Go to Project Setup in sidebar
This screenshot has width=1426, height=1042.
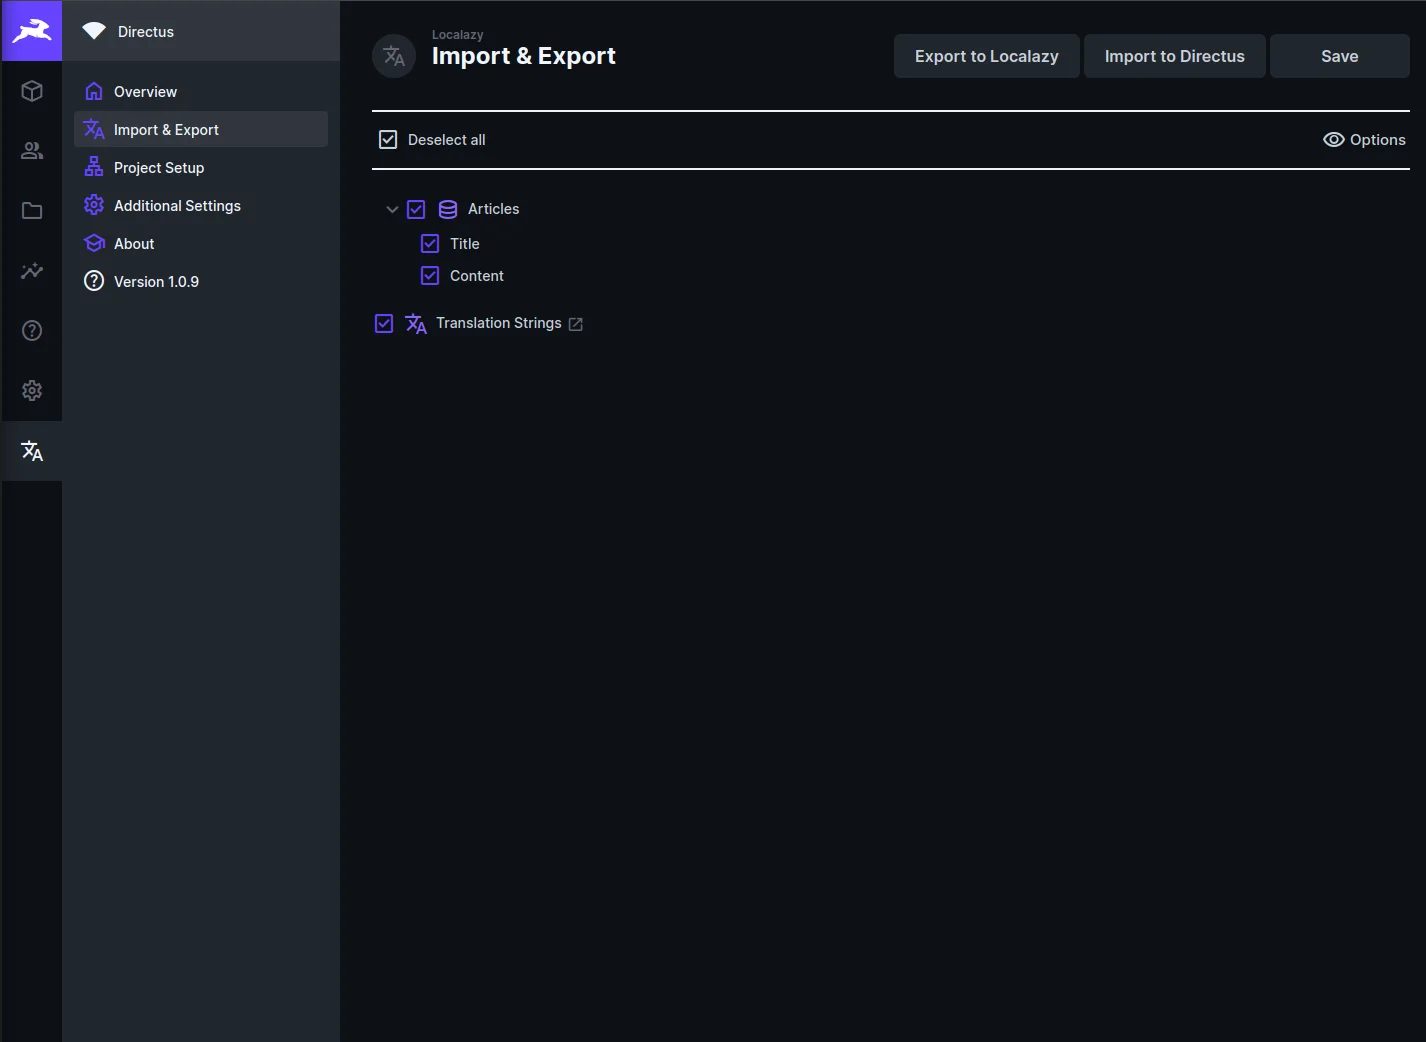click(x=159, y=168)
